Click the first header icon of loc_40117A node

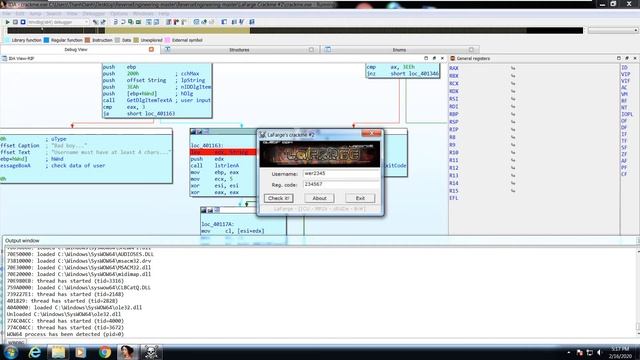click(x=204, y=210)
